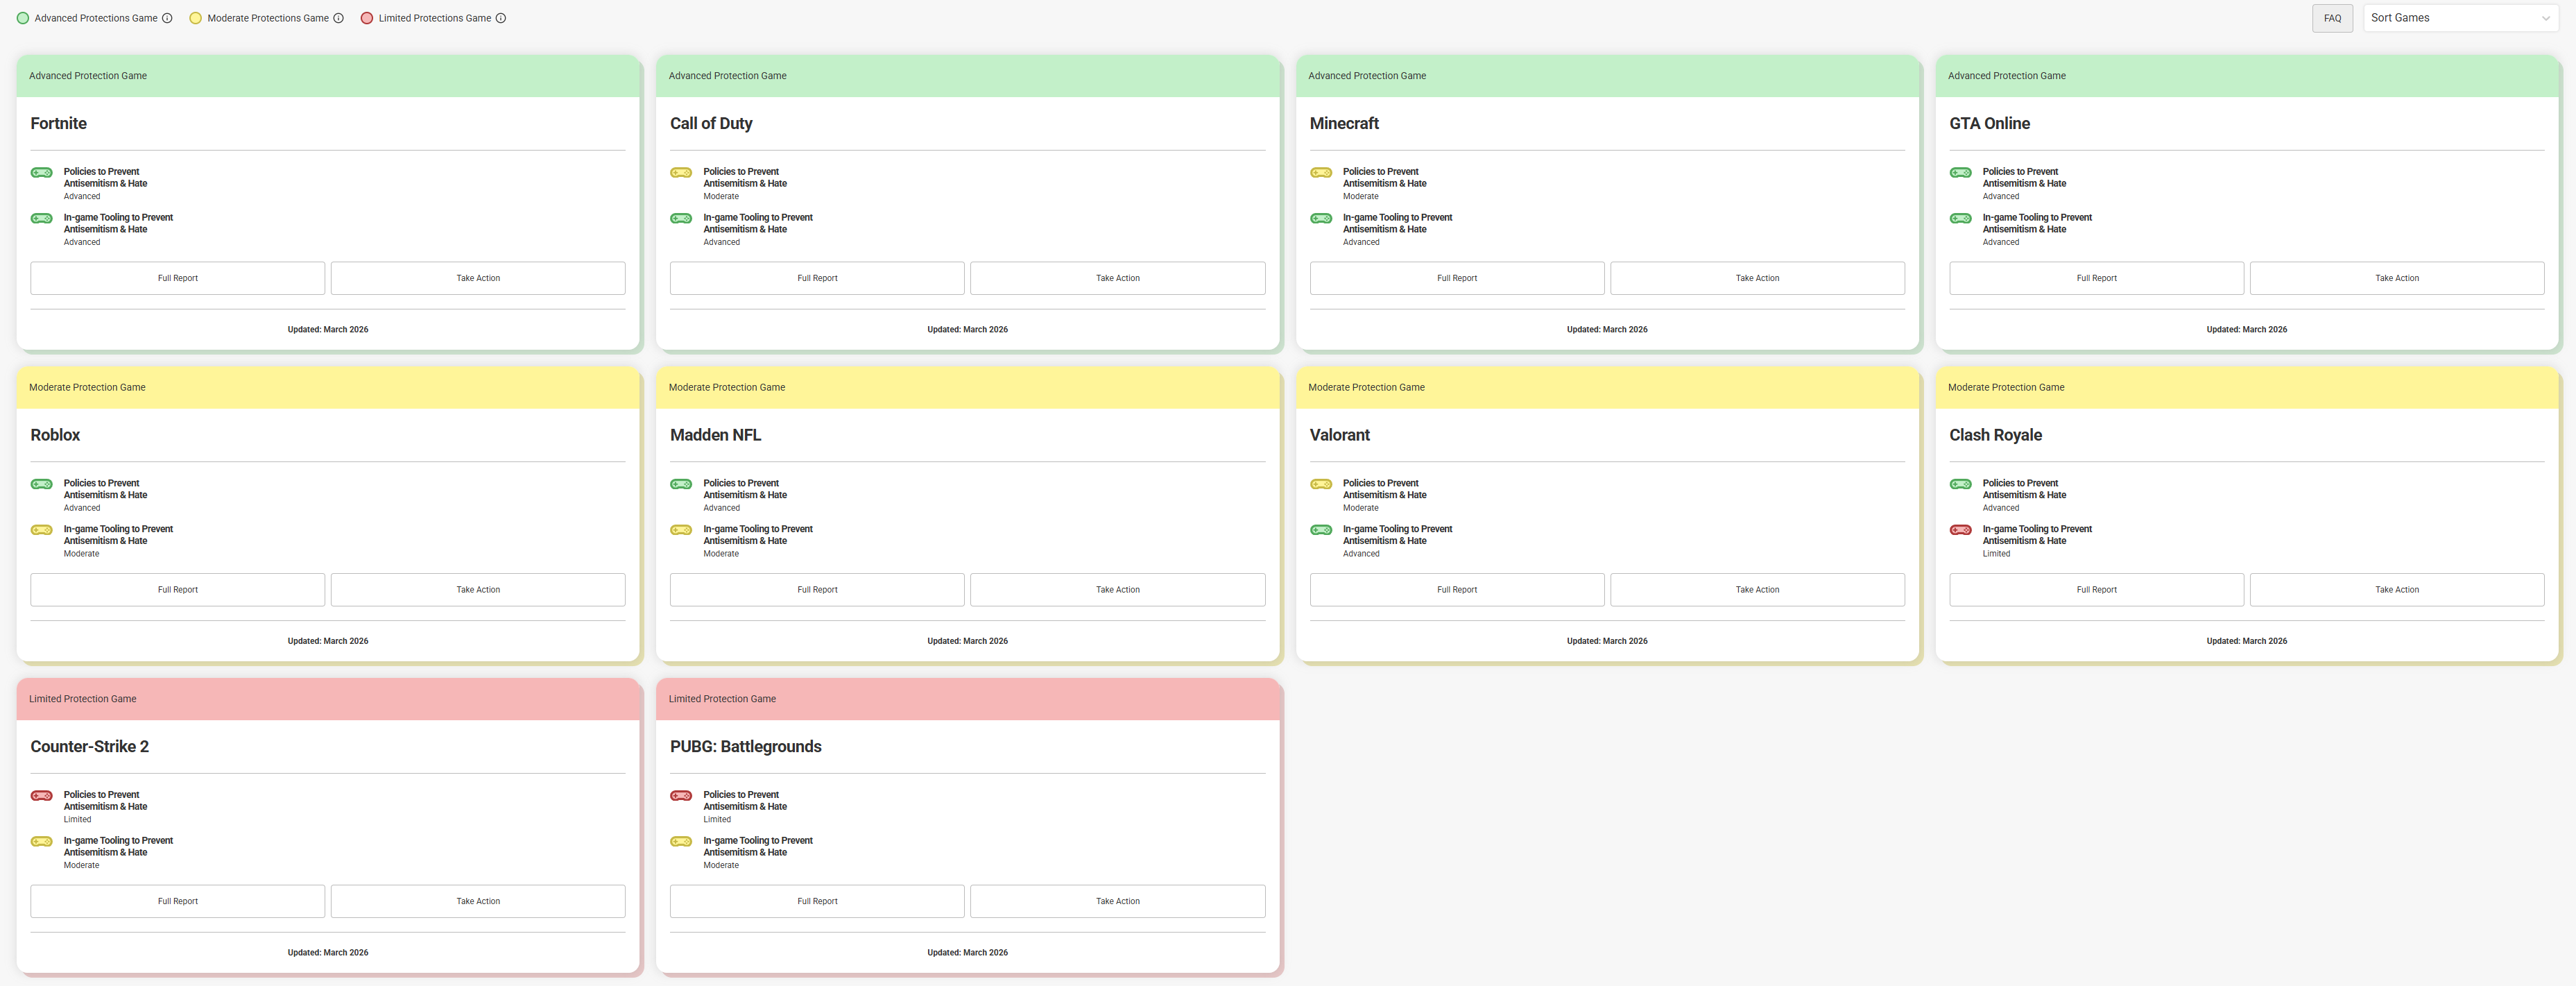
Task: Click info icon beside Moderate Protections Game
Action: pos(338,18)
